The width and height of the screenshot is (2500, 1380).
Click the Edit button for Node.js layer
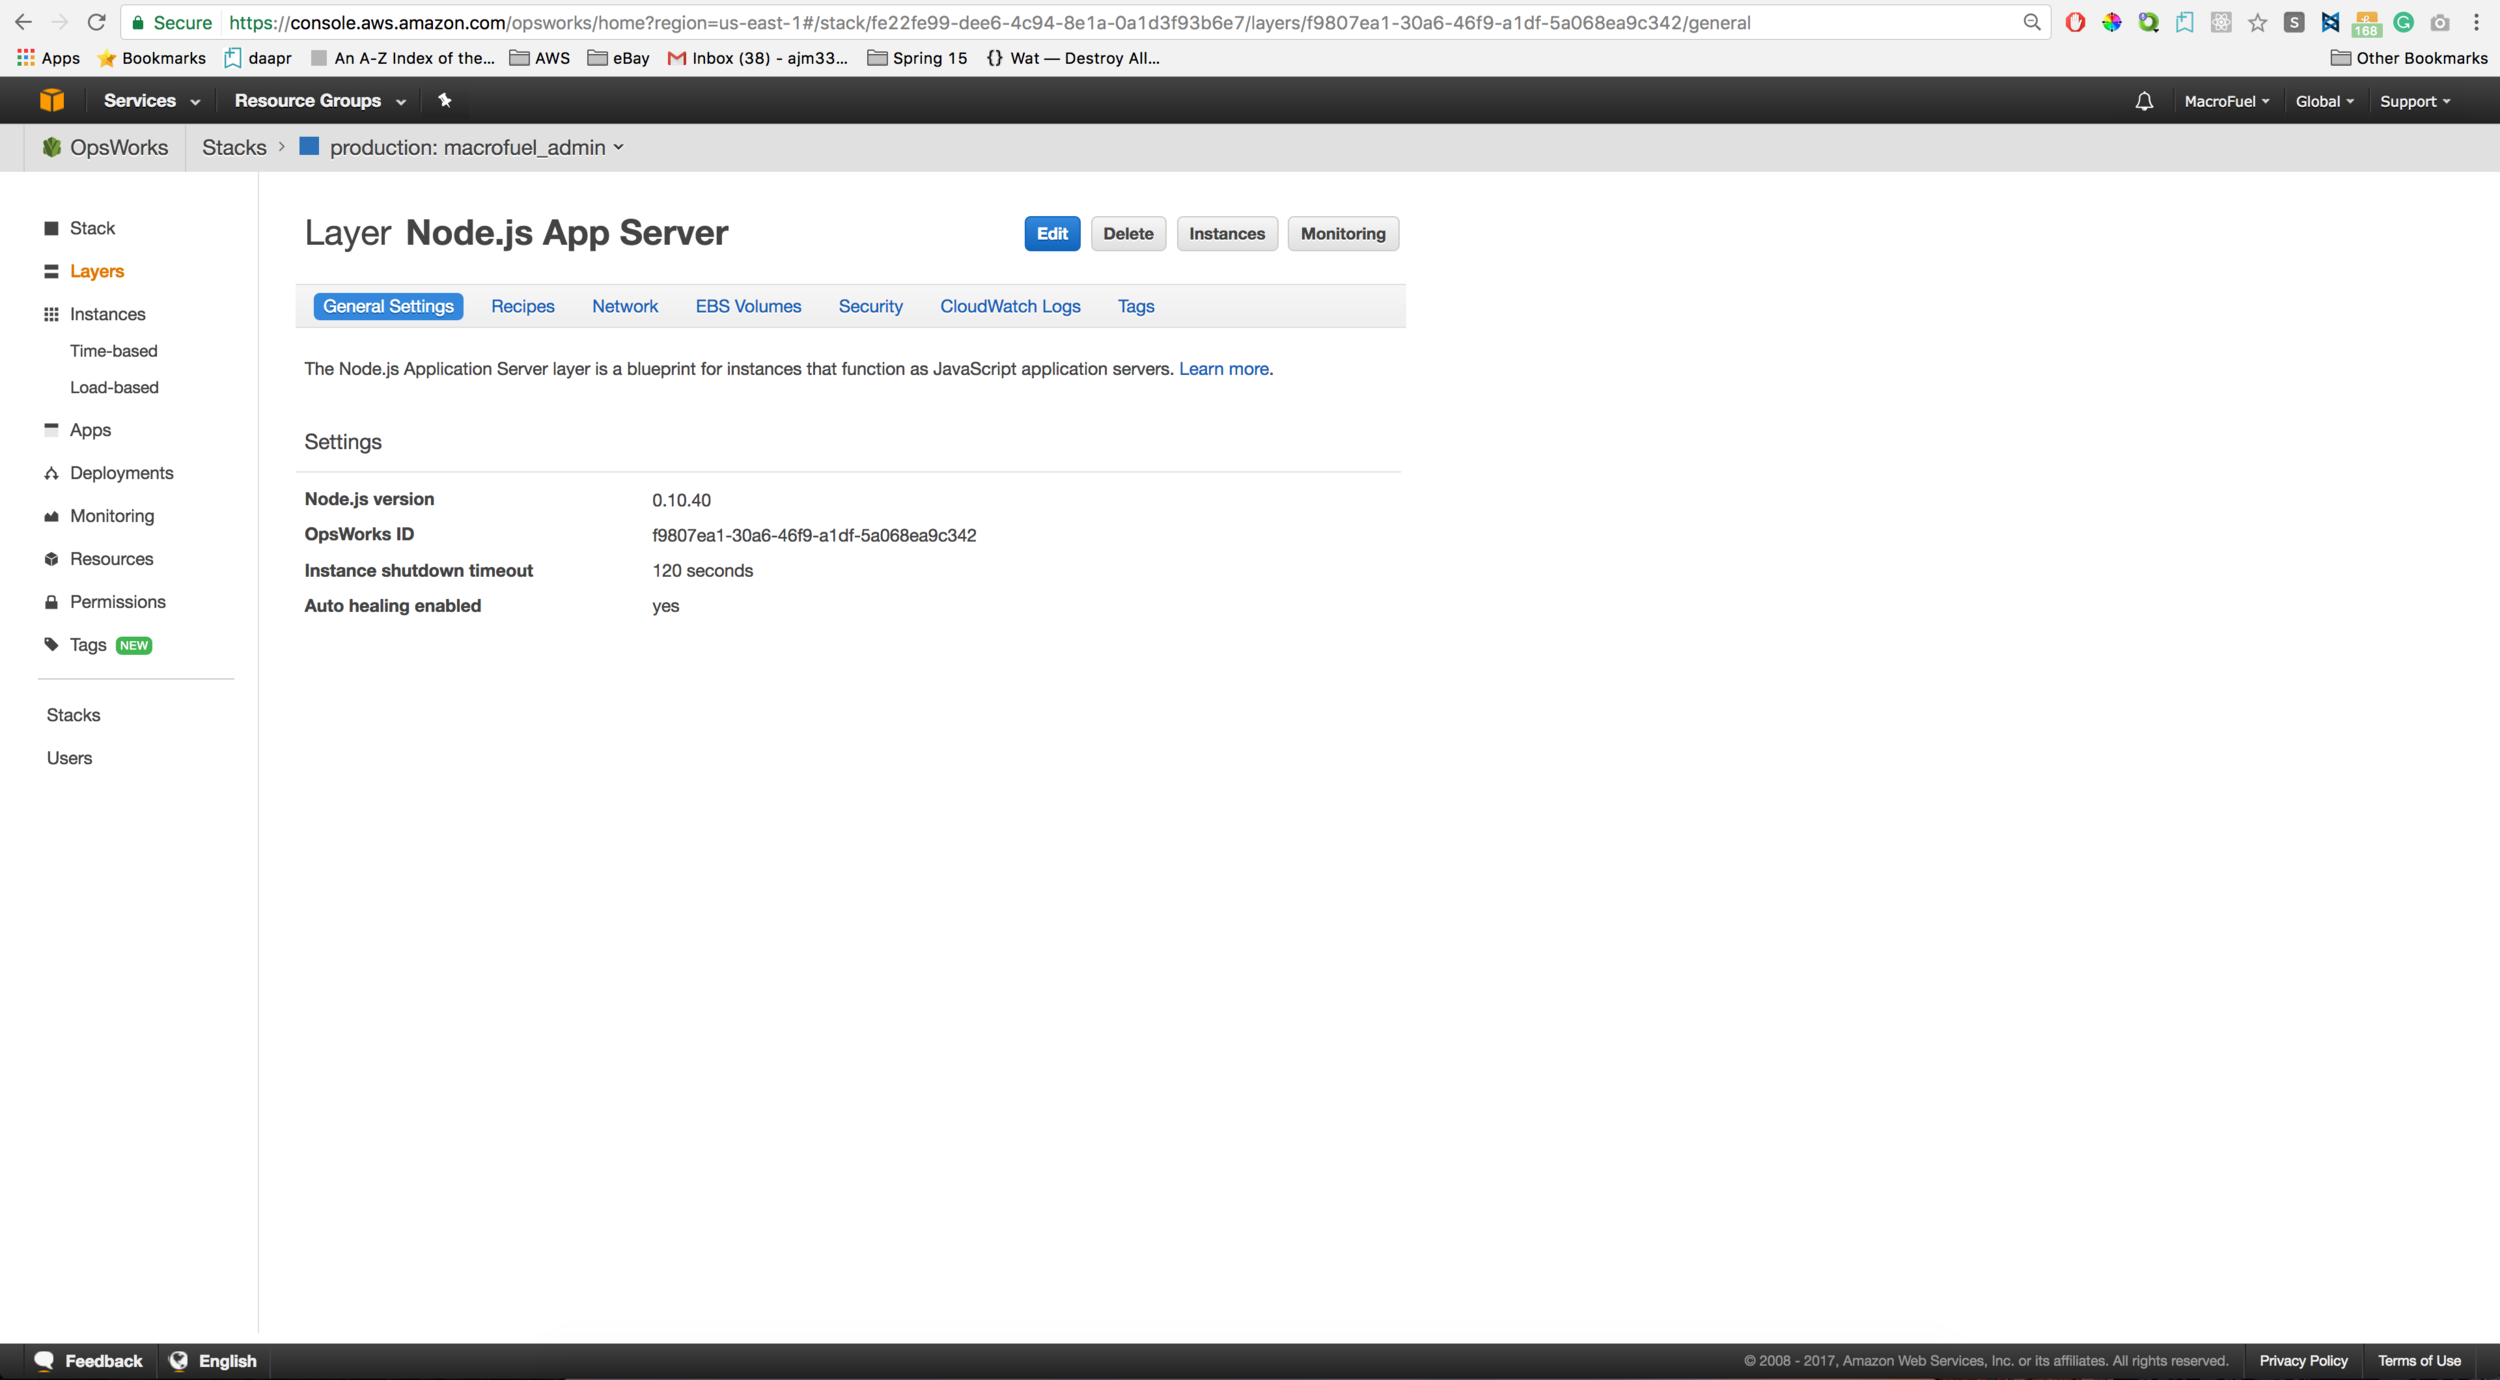1052,233
